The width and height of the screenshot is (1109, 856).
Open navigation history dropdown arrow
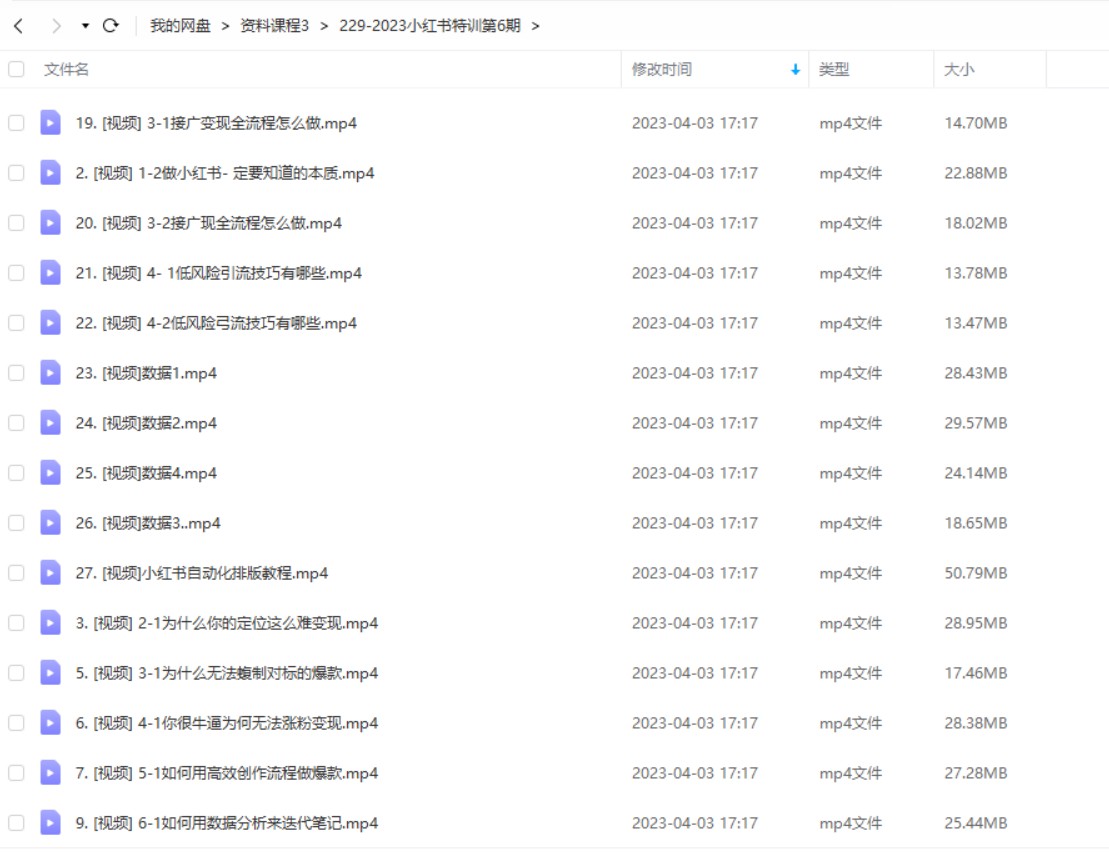point(85,26)
